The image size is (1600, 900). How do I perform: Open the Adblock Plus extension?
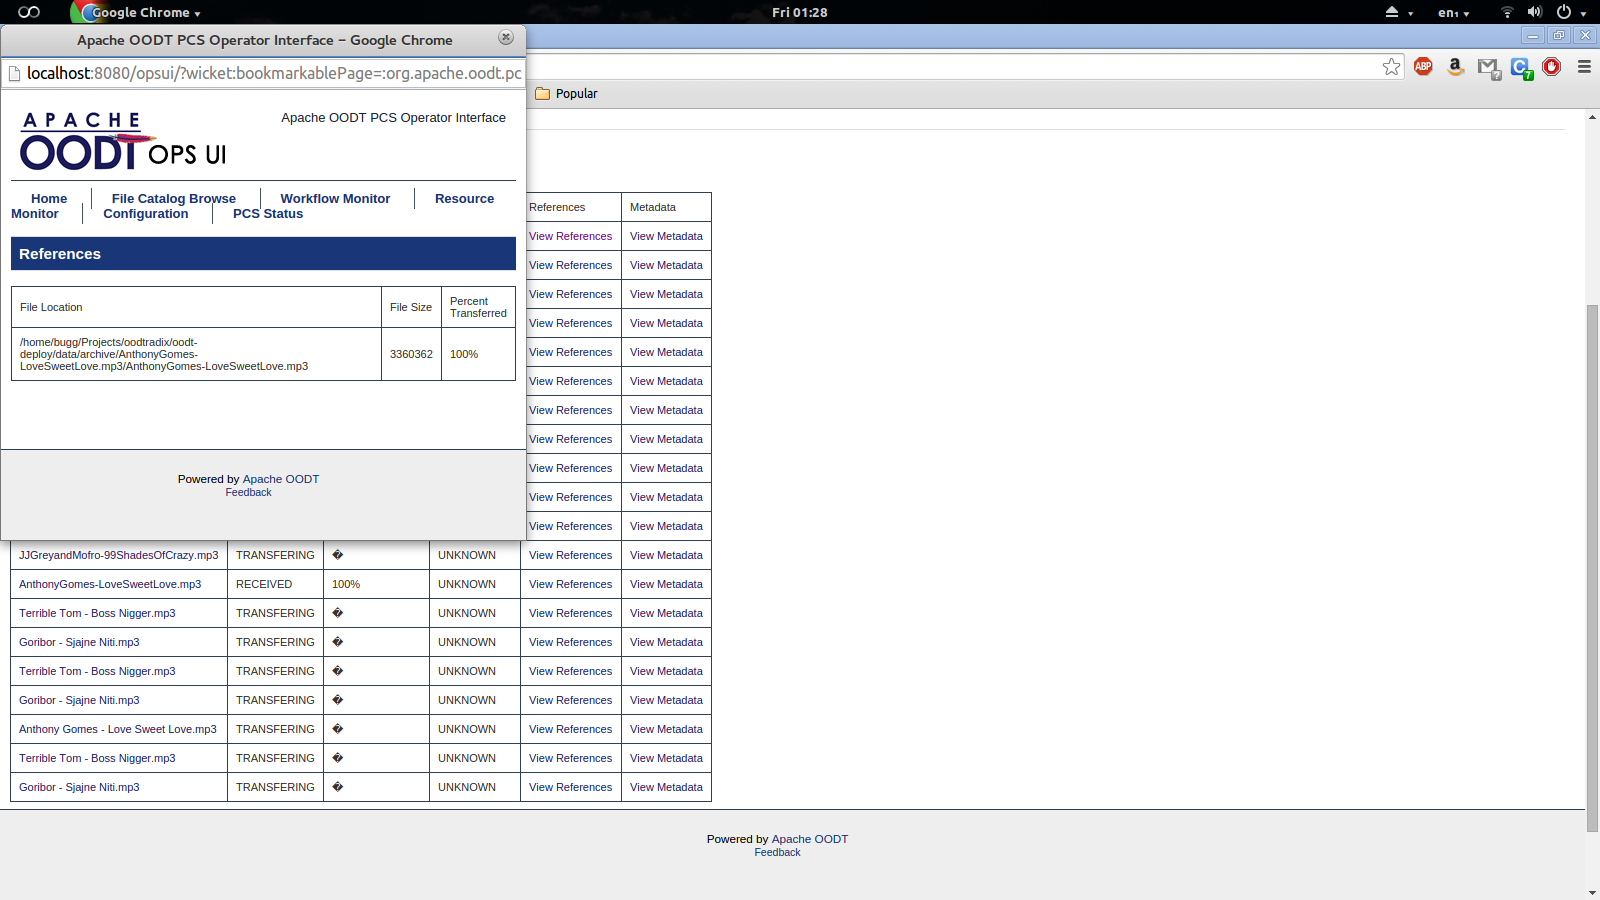[x=1423, y=67]
